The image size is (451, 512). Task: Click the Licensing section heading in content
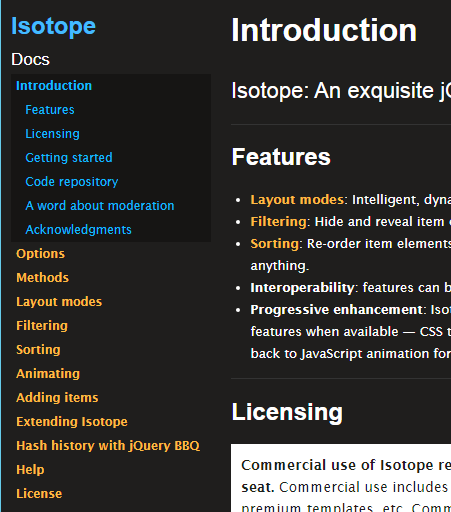pos(287,412)
